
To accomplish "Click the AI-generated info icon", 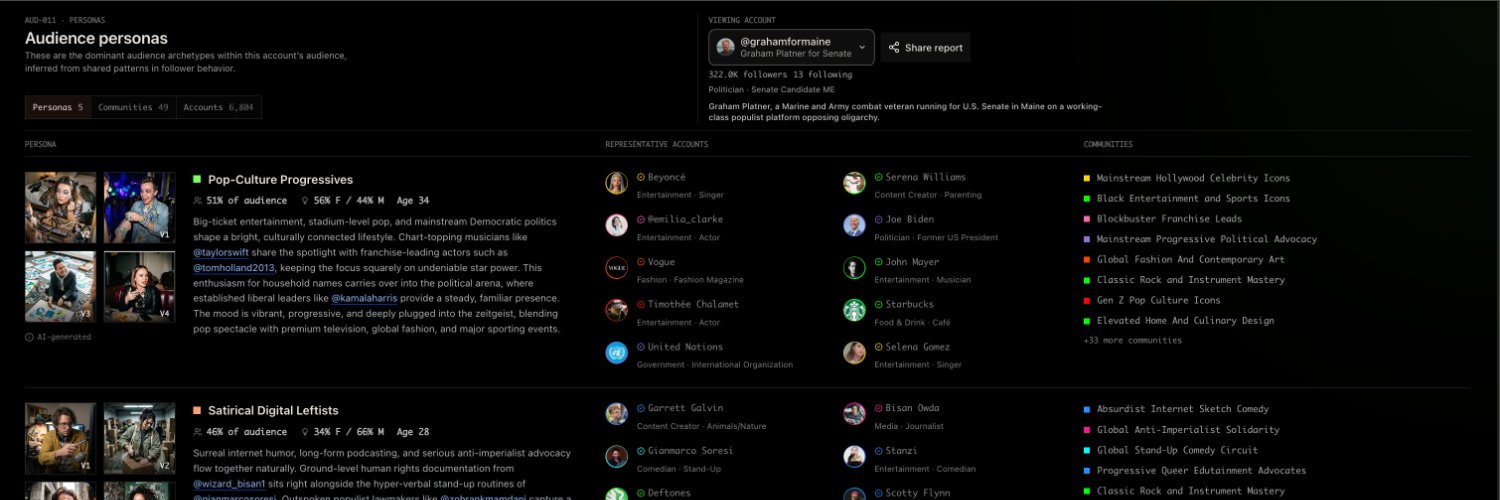I will point(29,337).
